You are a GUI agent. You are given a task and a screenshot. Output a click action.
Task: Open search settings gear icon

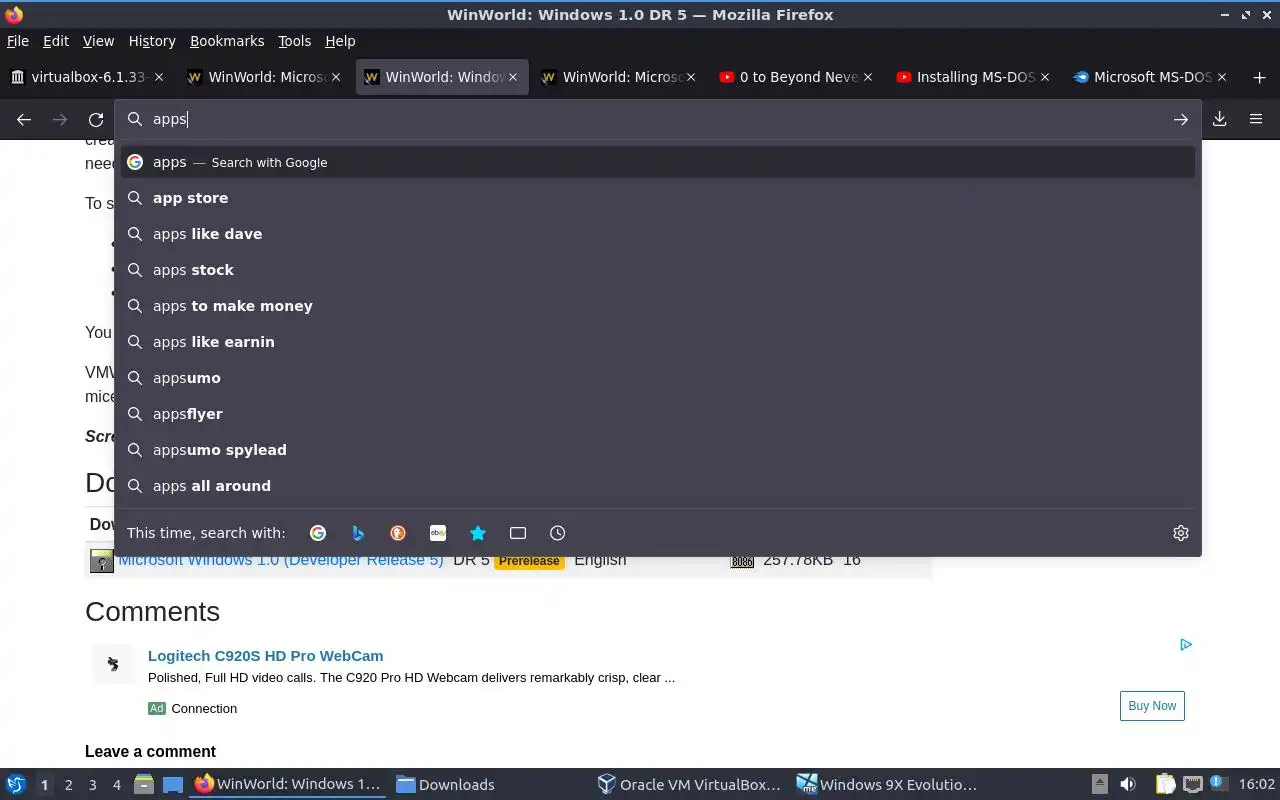[x=1181, y=533]
